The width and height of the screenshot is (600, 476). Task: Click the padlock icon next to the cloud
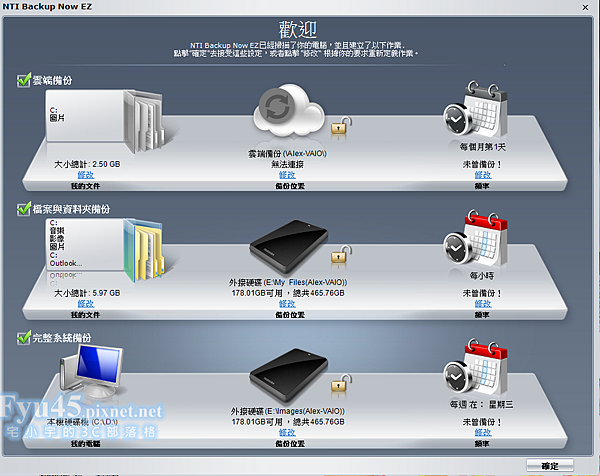[x=341, y=126]
